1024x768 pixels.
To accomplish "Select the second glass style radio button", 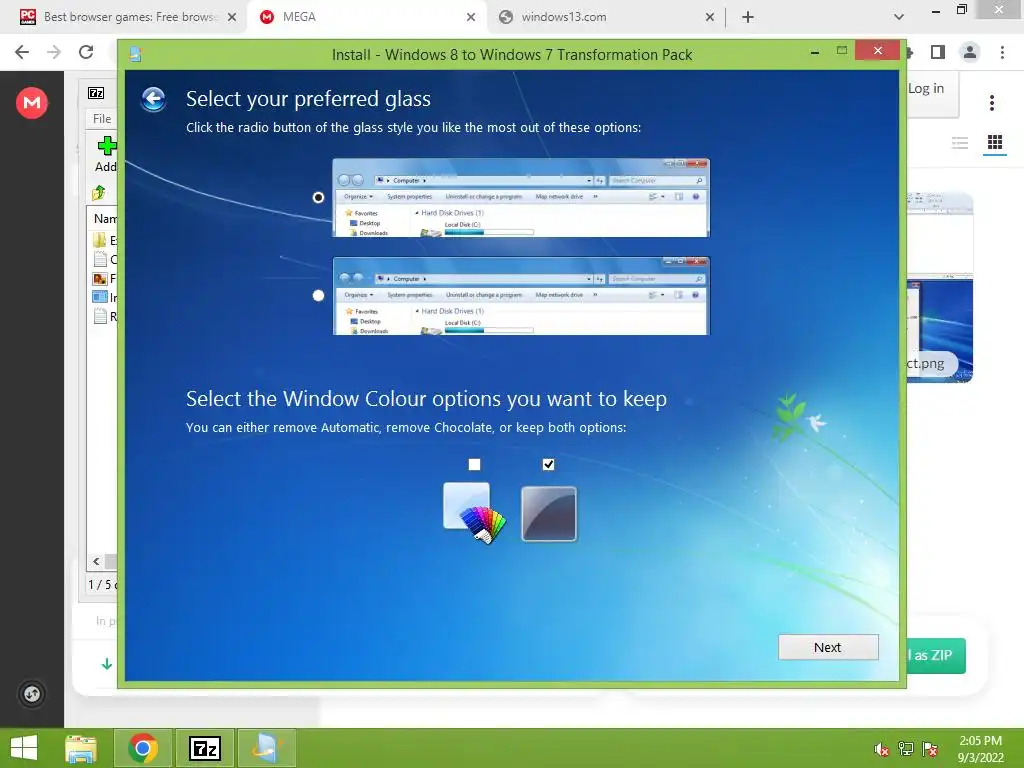I will click(318, 295).
